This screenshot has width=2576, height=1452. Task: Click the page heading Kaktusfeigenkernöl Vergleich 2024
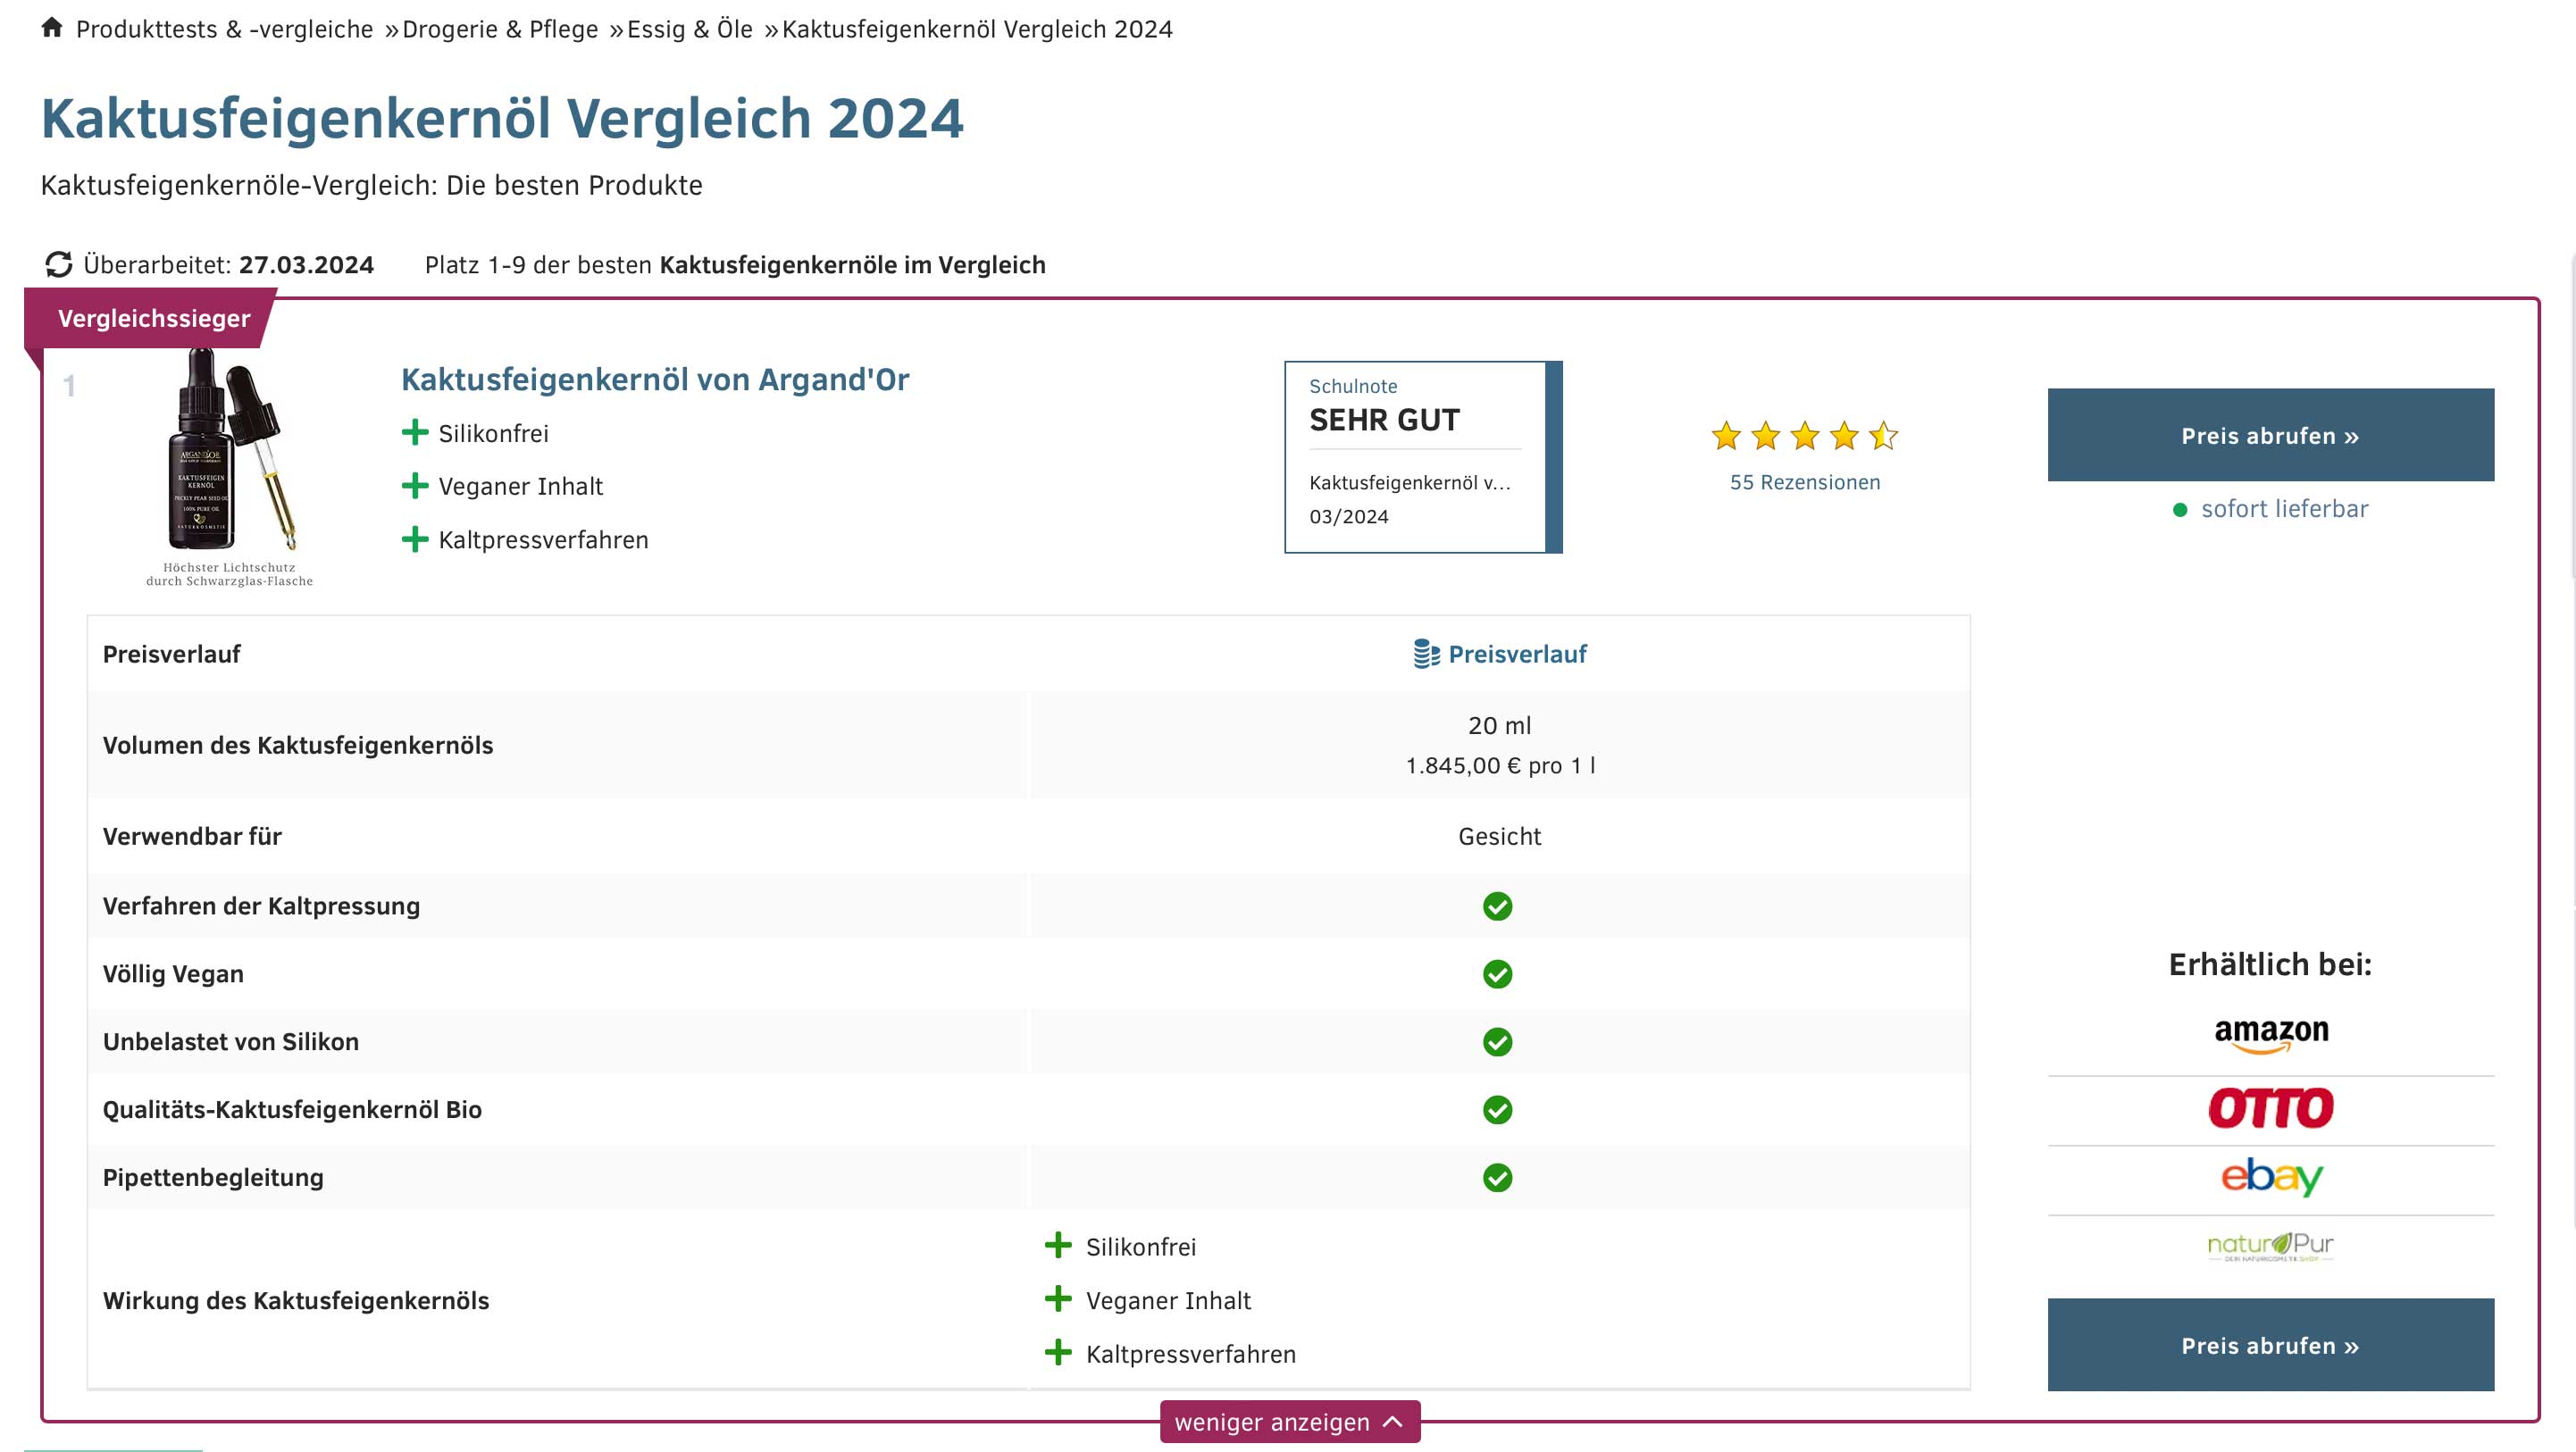coord(502,119)
